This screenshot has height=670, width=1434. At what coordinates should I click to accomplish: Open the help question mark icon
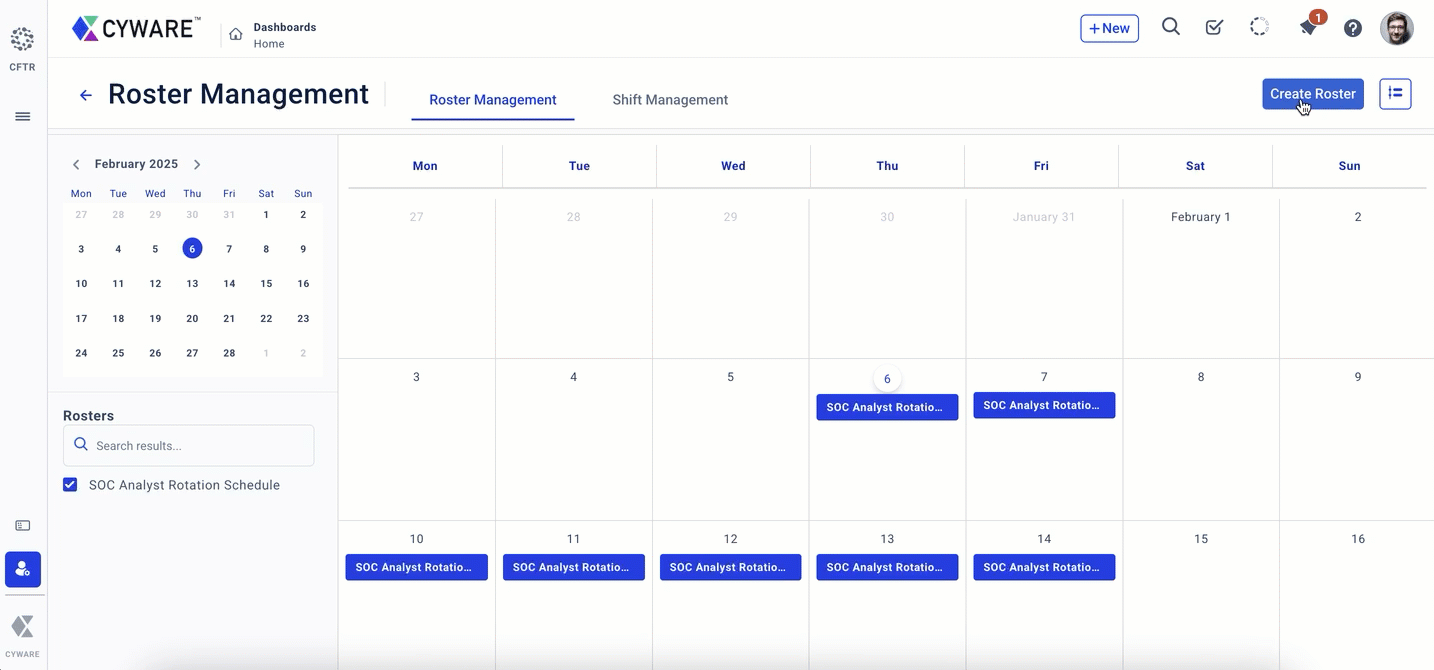(1352, 28)
